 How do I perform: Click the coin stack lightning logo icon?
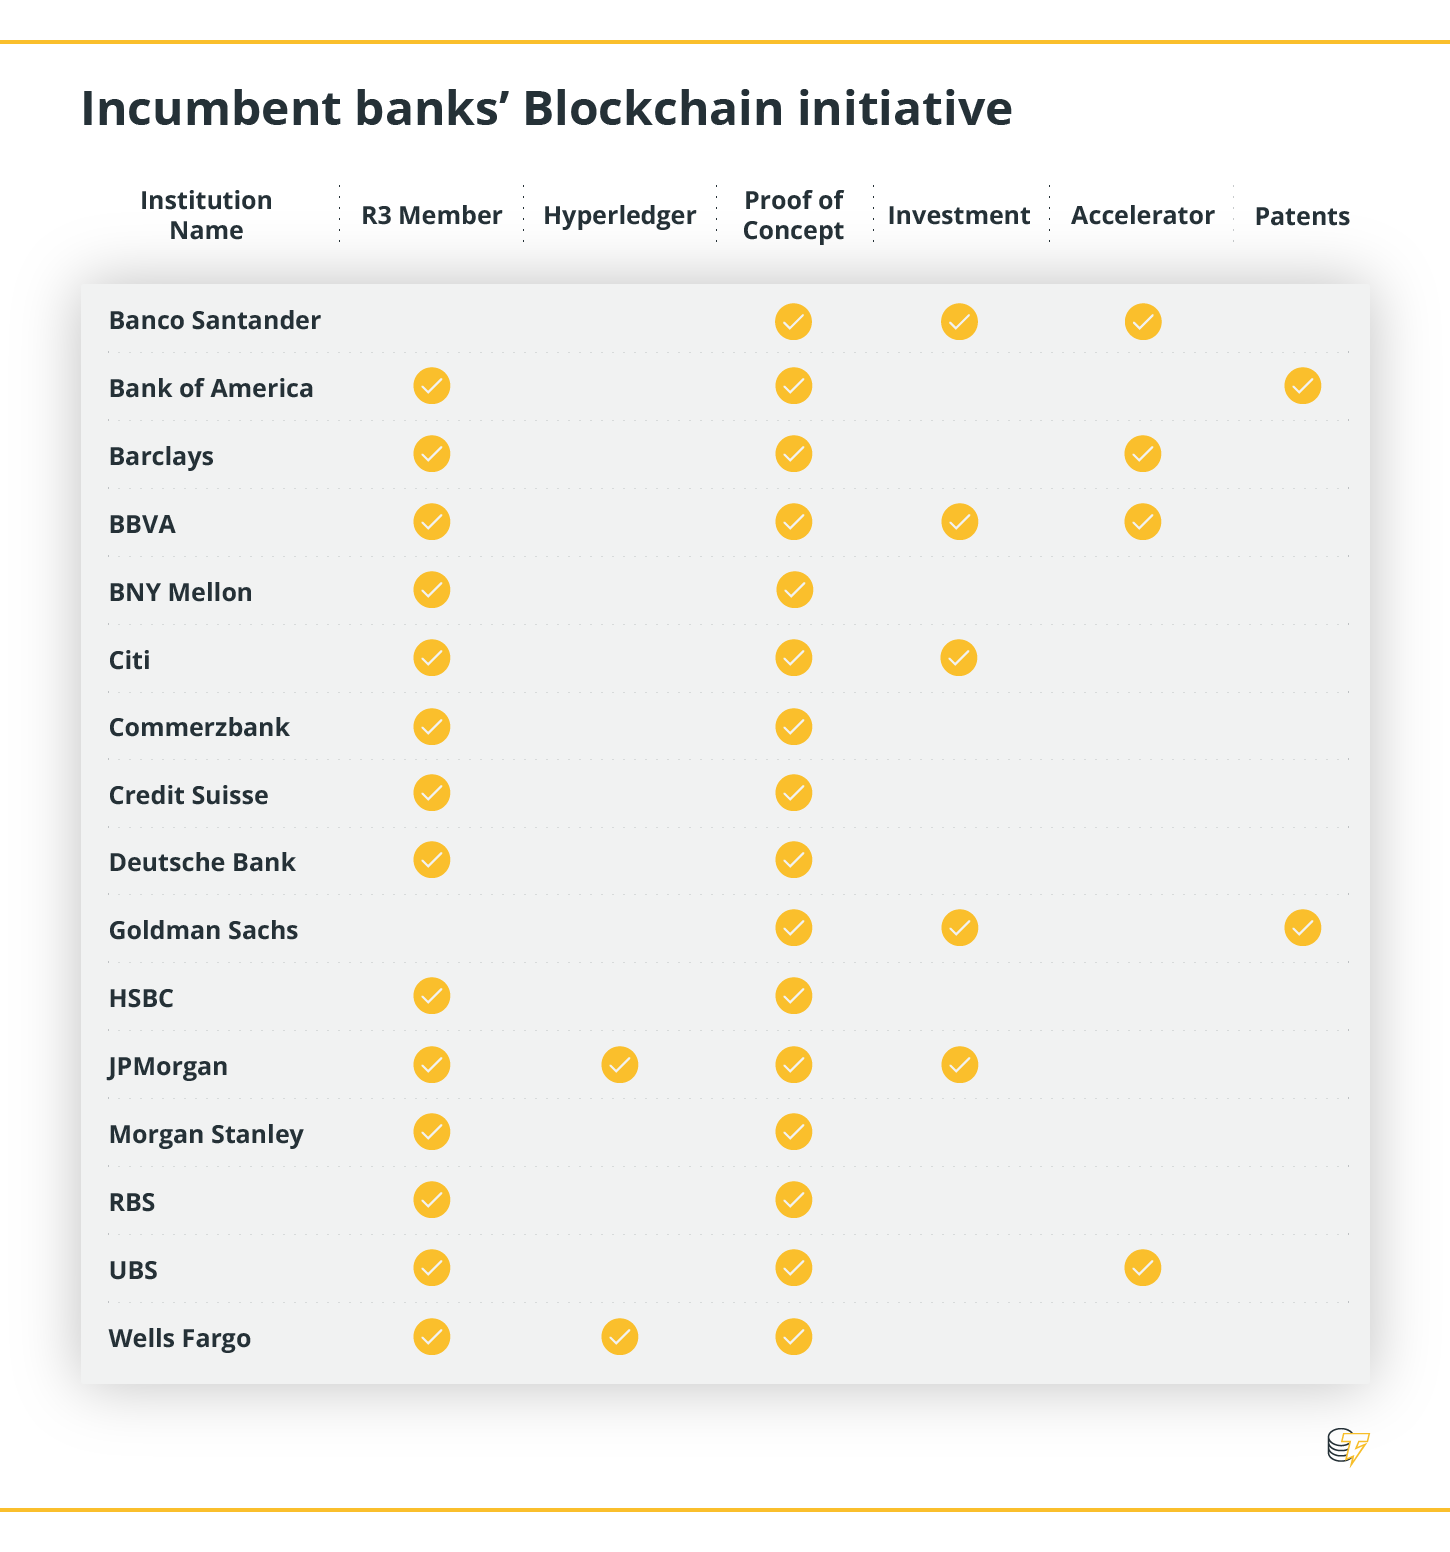[1348, 1447]
